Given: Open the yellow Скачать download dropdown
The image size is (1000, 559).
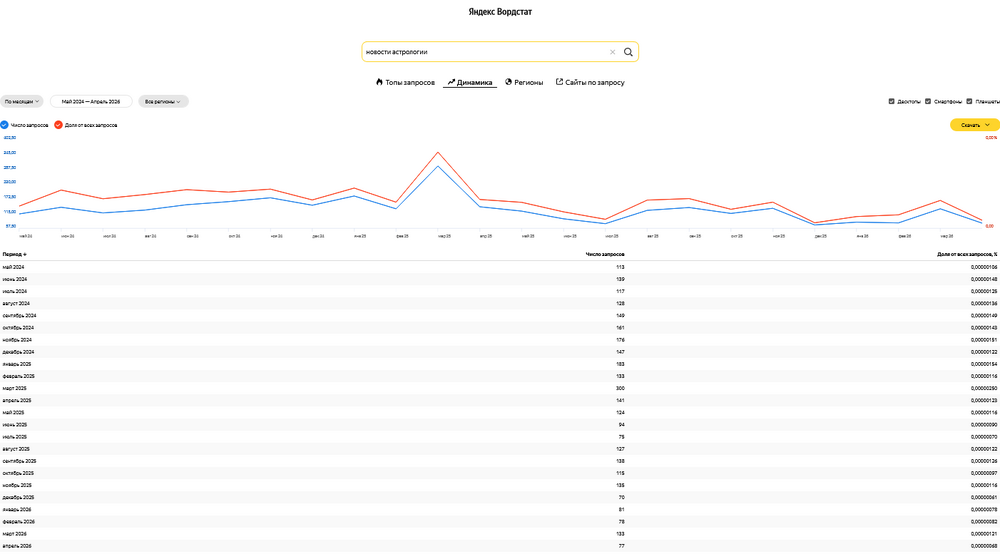Looking at the screenshot, I should [974, 125].
